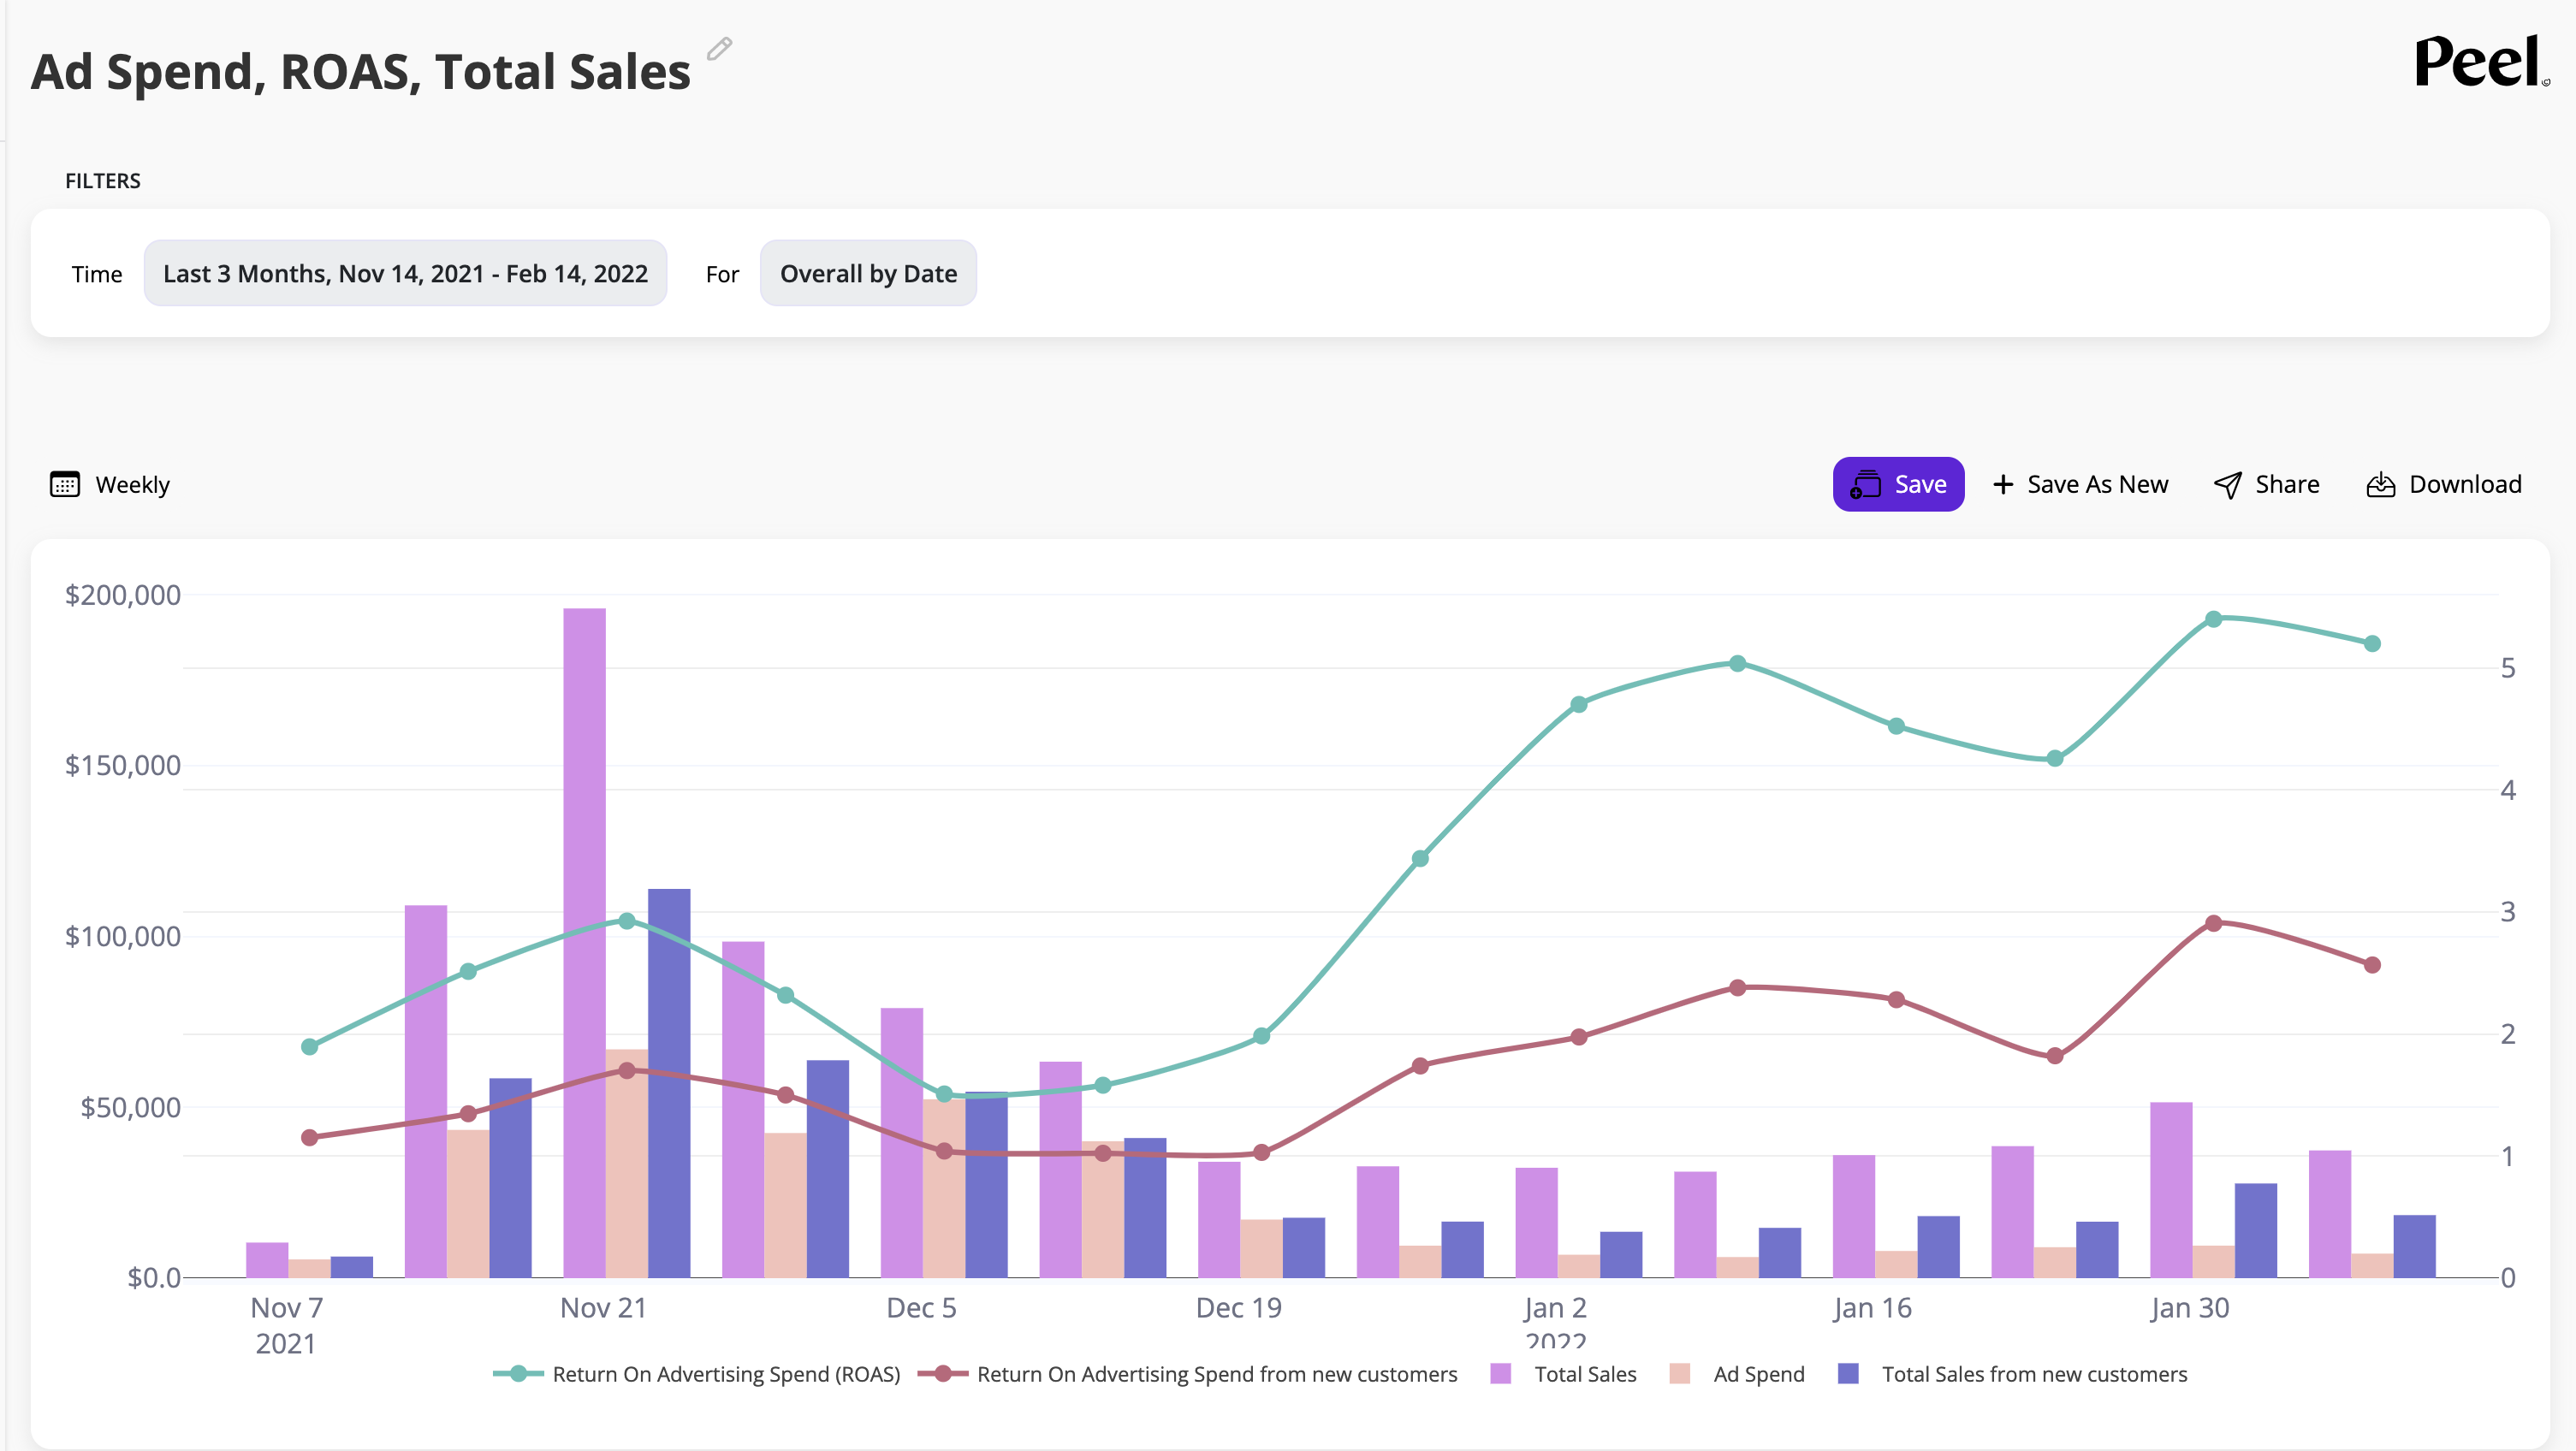The height and width of the screenshot is (1451, 2576).
Task: Click the Download tray icon
Action: tap(2381, 484)
